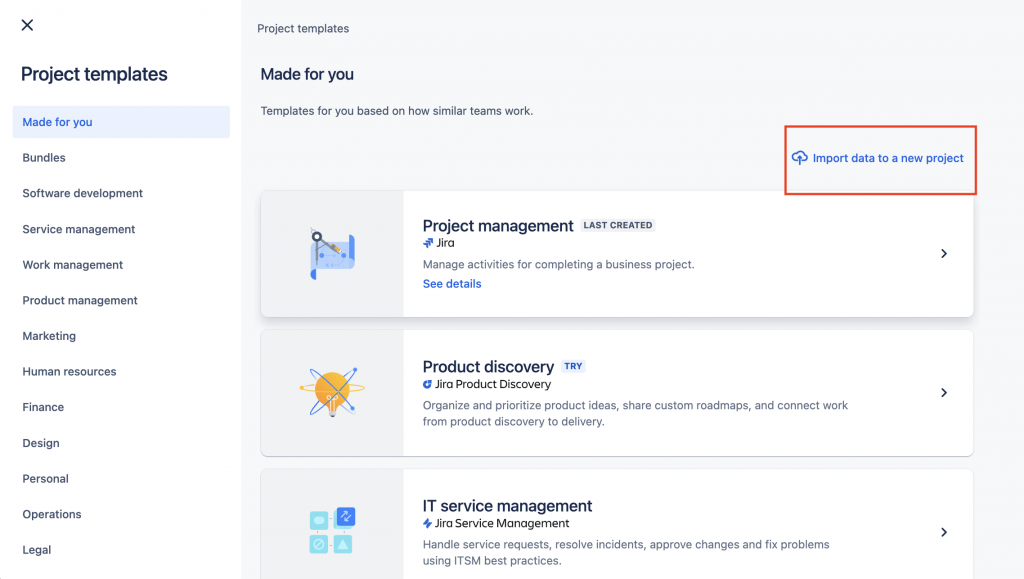
Task: Click the 'Jira Product Discovery' product label
Action: (x=493, y=384)
